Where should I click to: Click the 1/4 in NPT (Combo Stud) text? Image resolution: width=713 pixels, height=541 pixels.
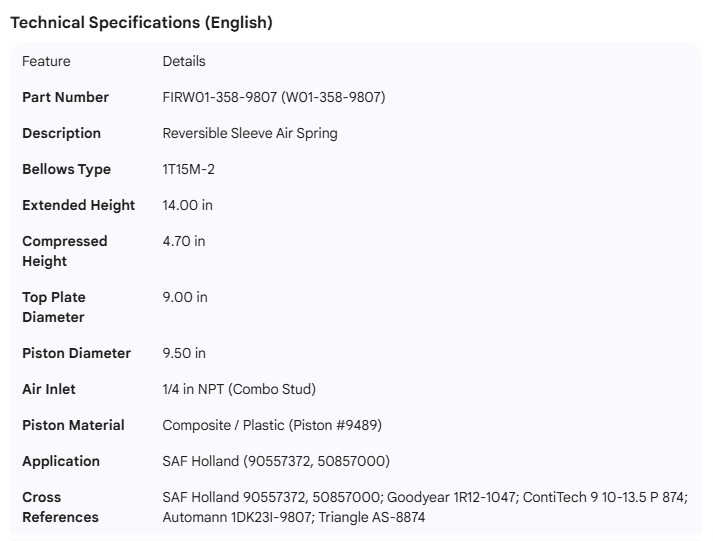239,389
